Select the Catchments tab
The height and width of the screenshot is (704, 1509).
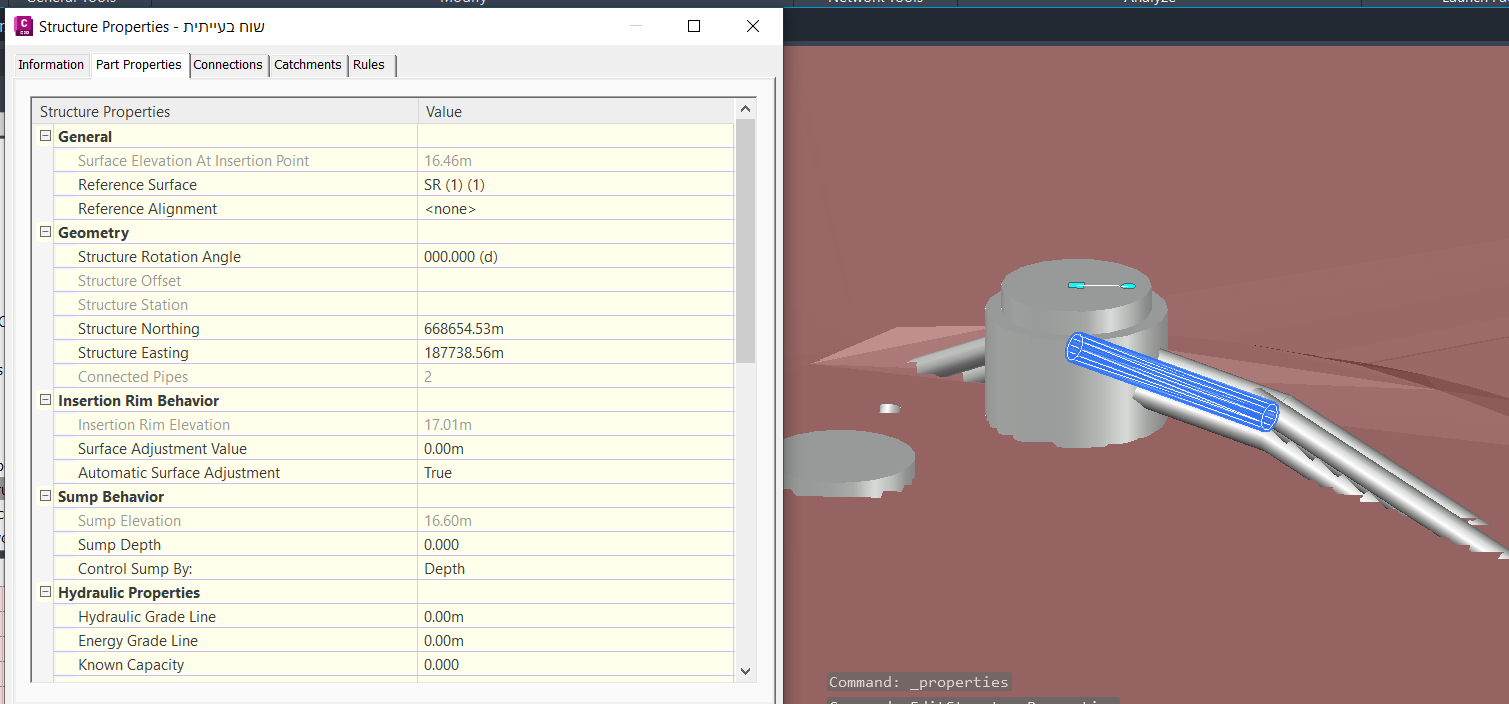(x=307, y=64)
